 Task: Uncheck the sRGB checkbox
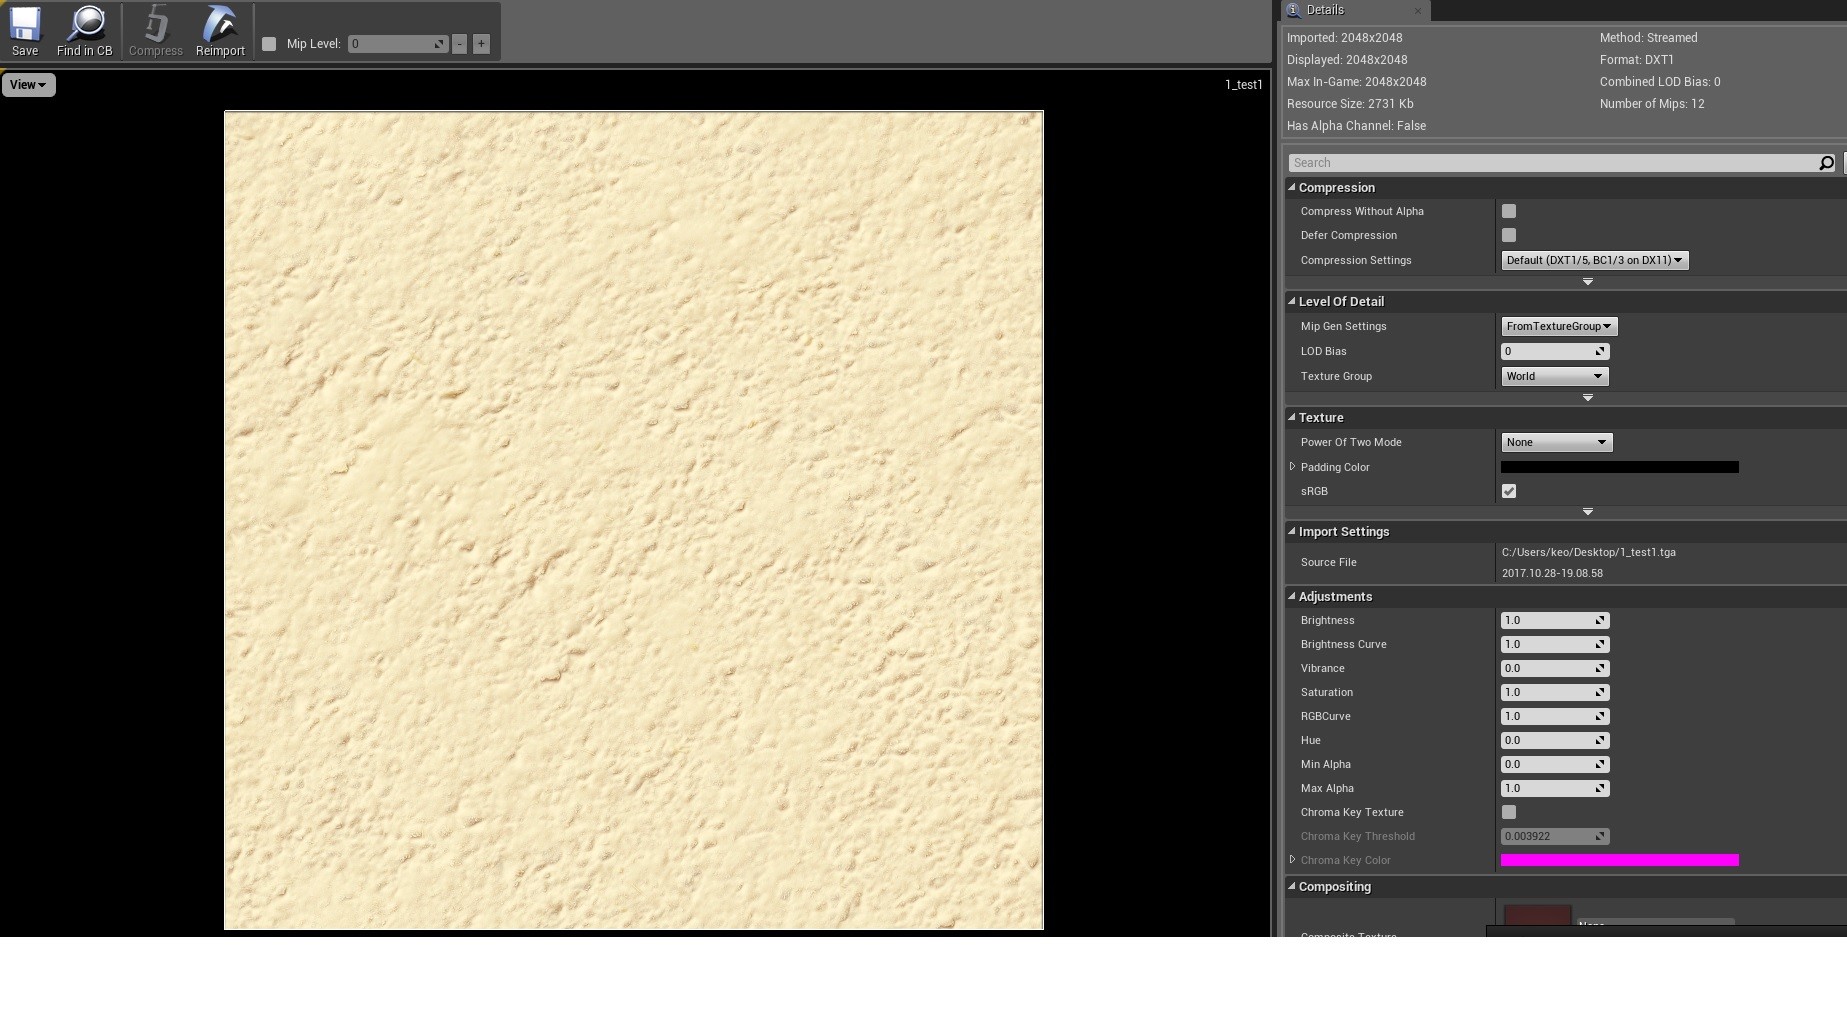coord(1509,491)
